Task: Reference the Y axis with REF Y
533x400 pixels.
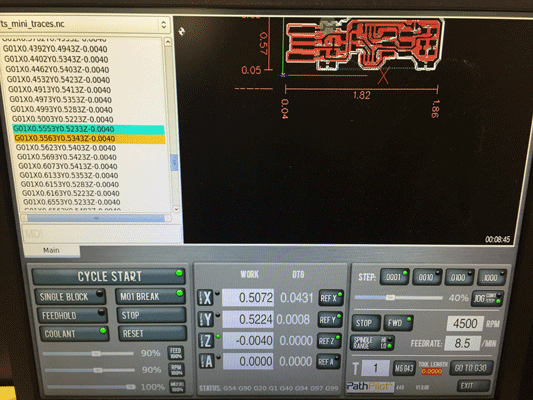Action: click(x=330, y=319)
